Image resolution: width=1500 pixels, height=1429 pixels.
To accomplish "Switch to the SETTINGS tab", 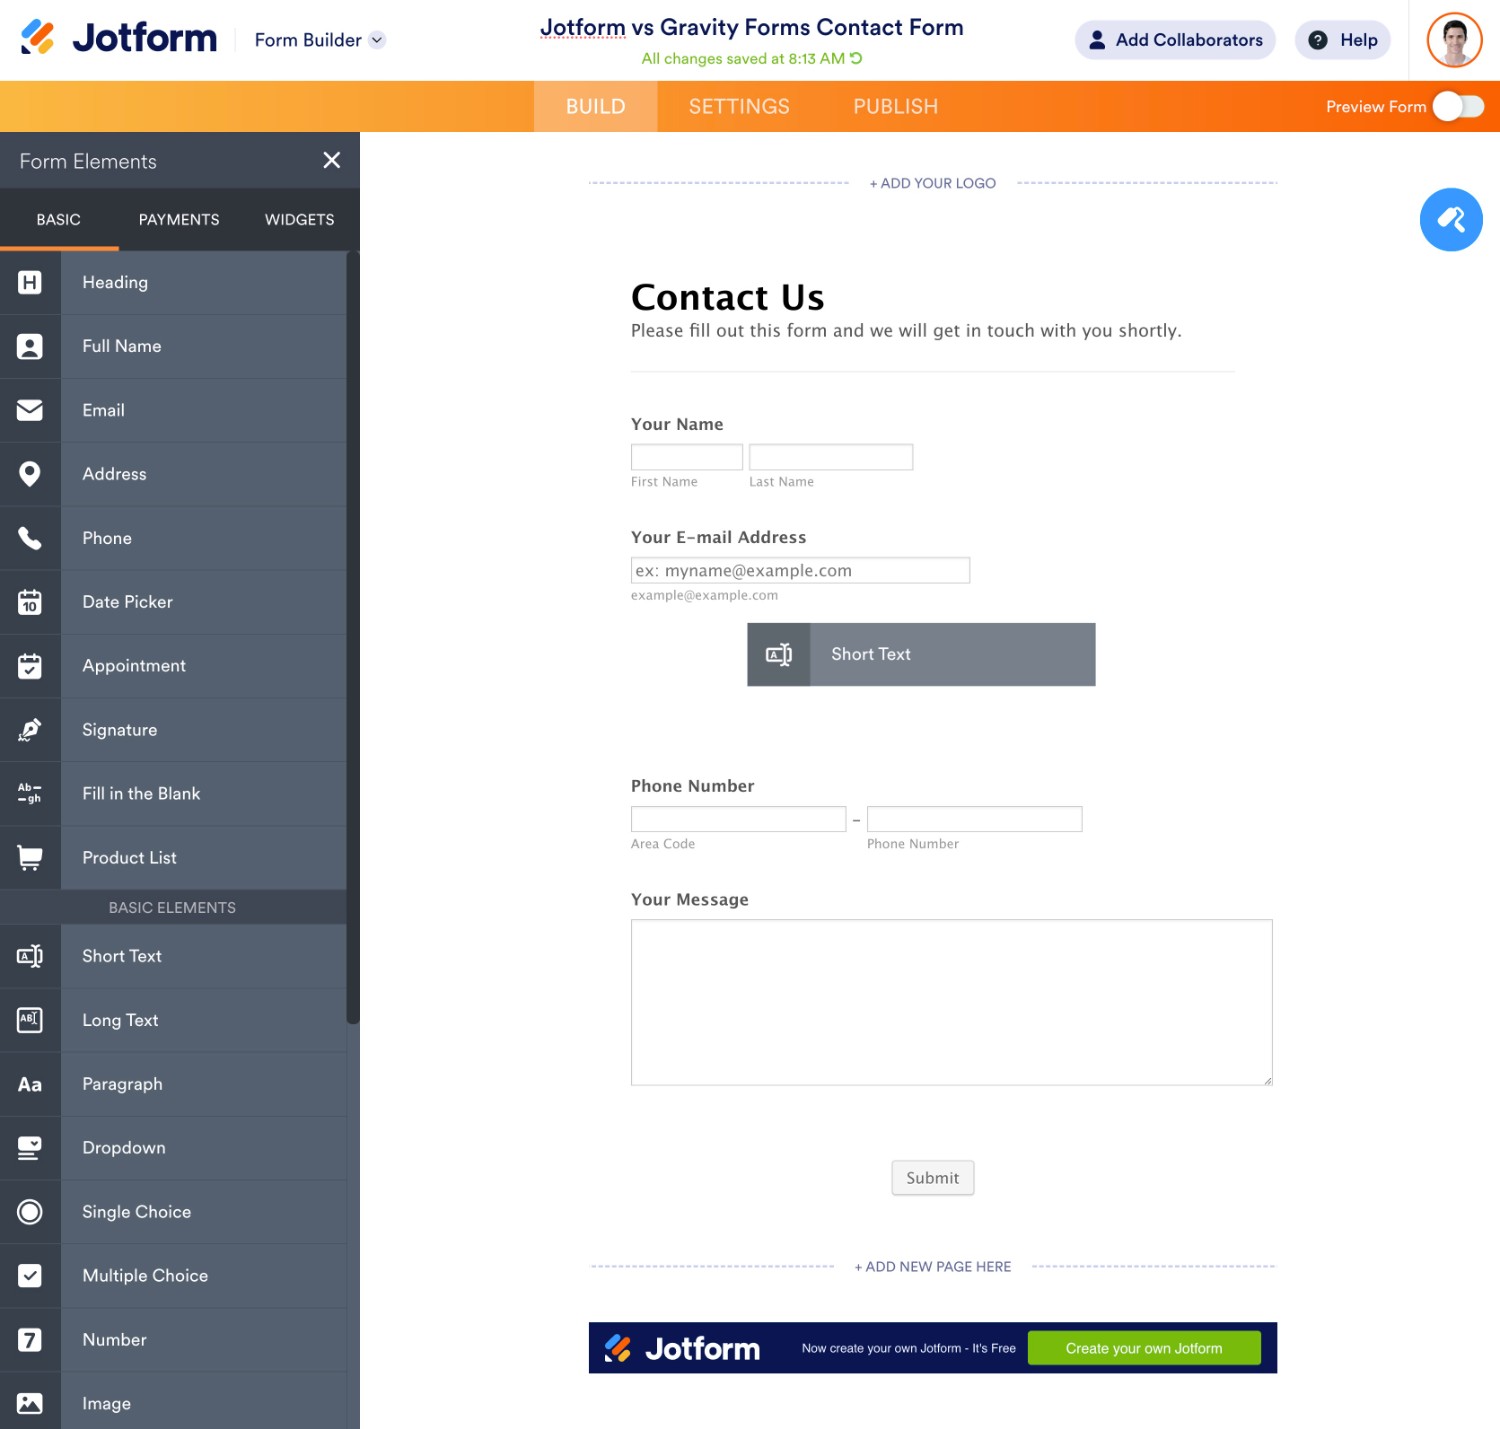I will (739, 106).
